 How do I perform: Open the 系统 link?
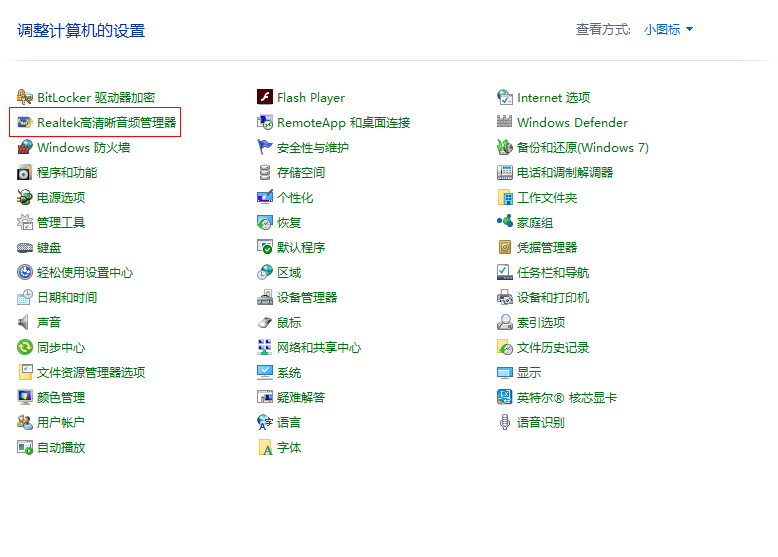pos(289,372)
